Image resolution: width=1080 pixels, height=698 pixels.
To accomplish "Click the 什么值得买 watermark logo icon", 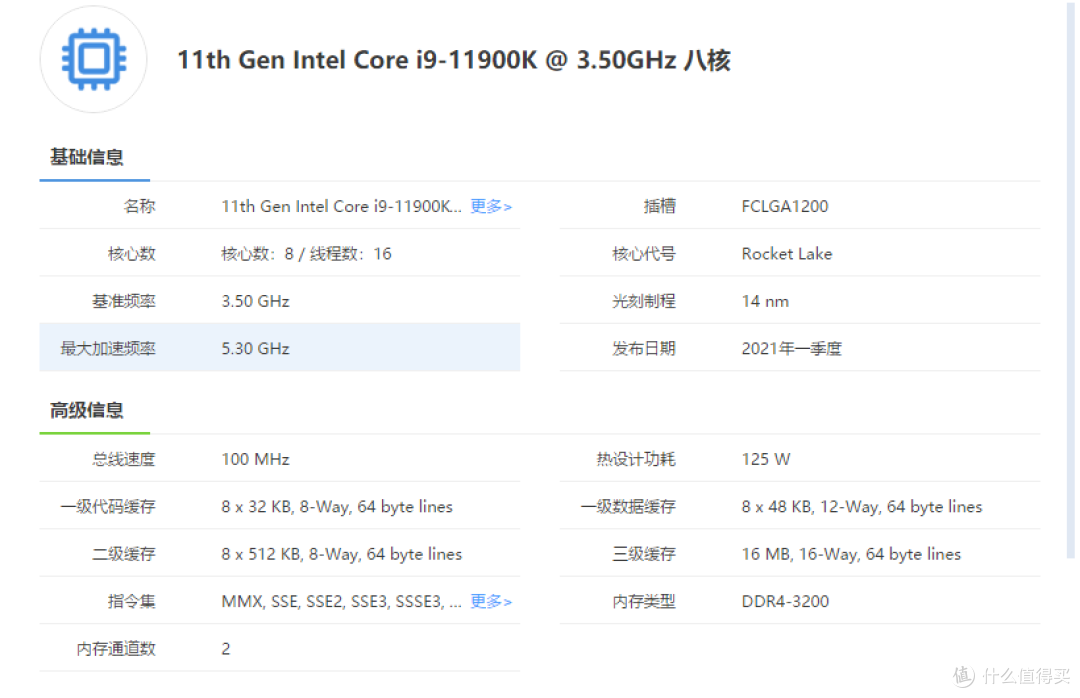I will (x=962, y=676).
